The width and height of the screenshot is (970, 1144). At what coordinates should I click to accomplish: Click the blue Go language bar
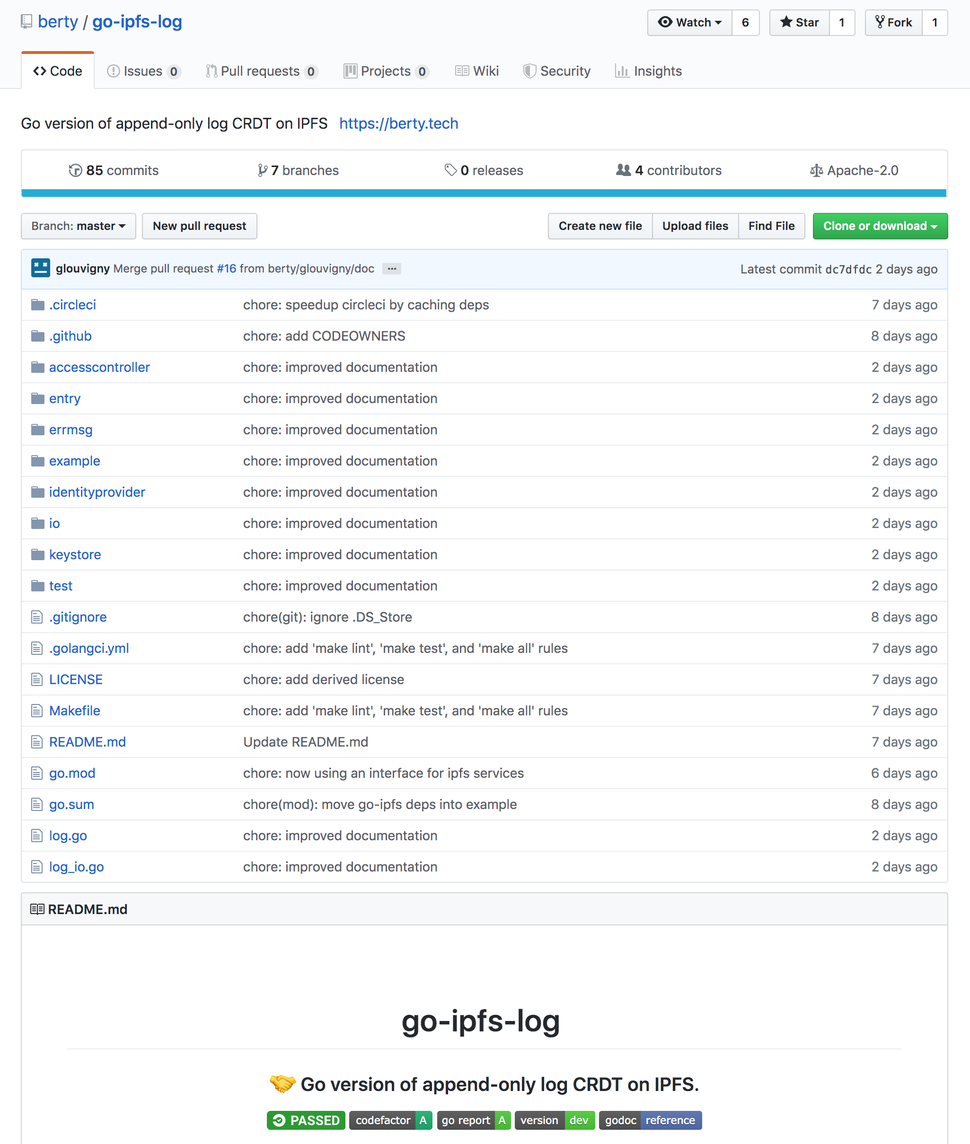pos(484,193)
